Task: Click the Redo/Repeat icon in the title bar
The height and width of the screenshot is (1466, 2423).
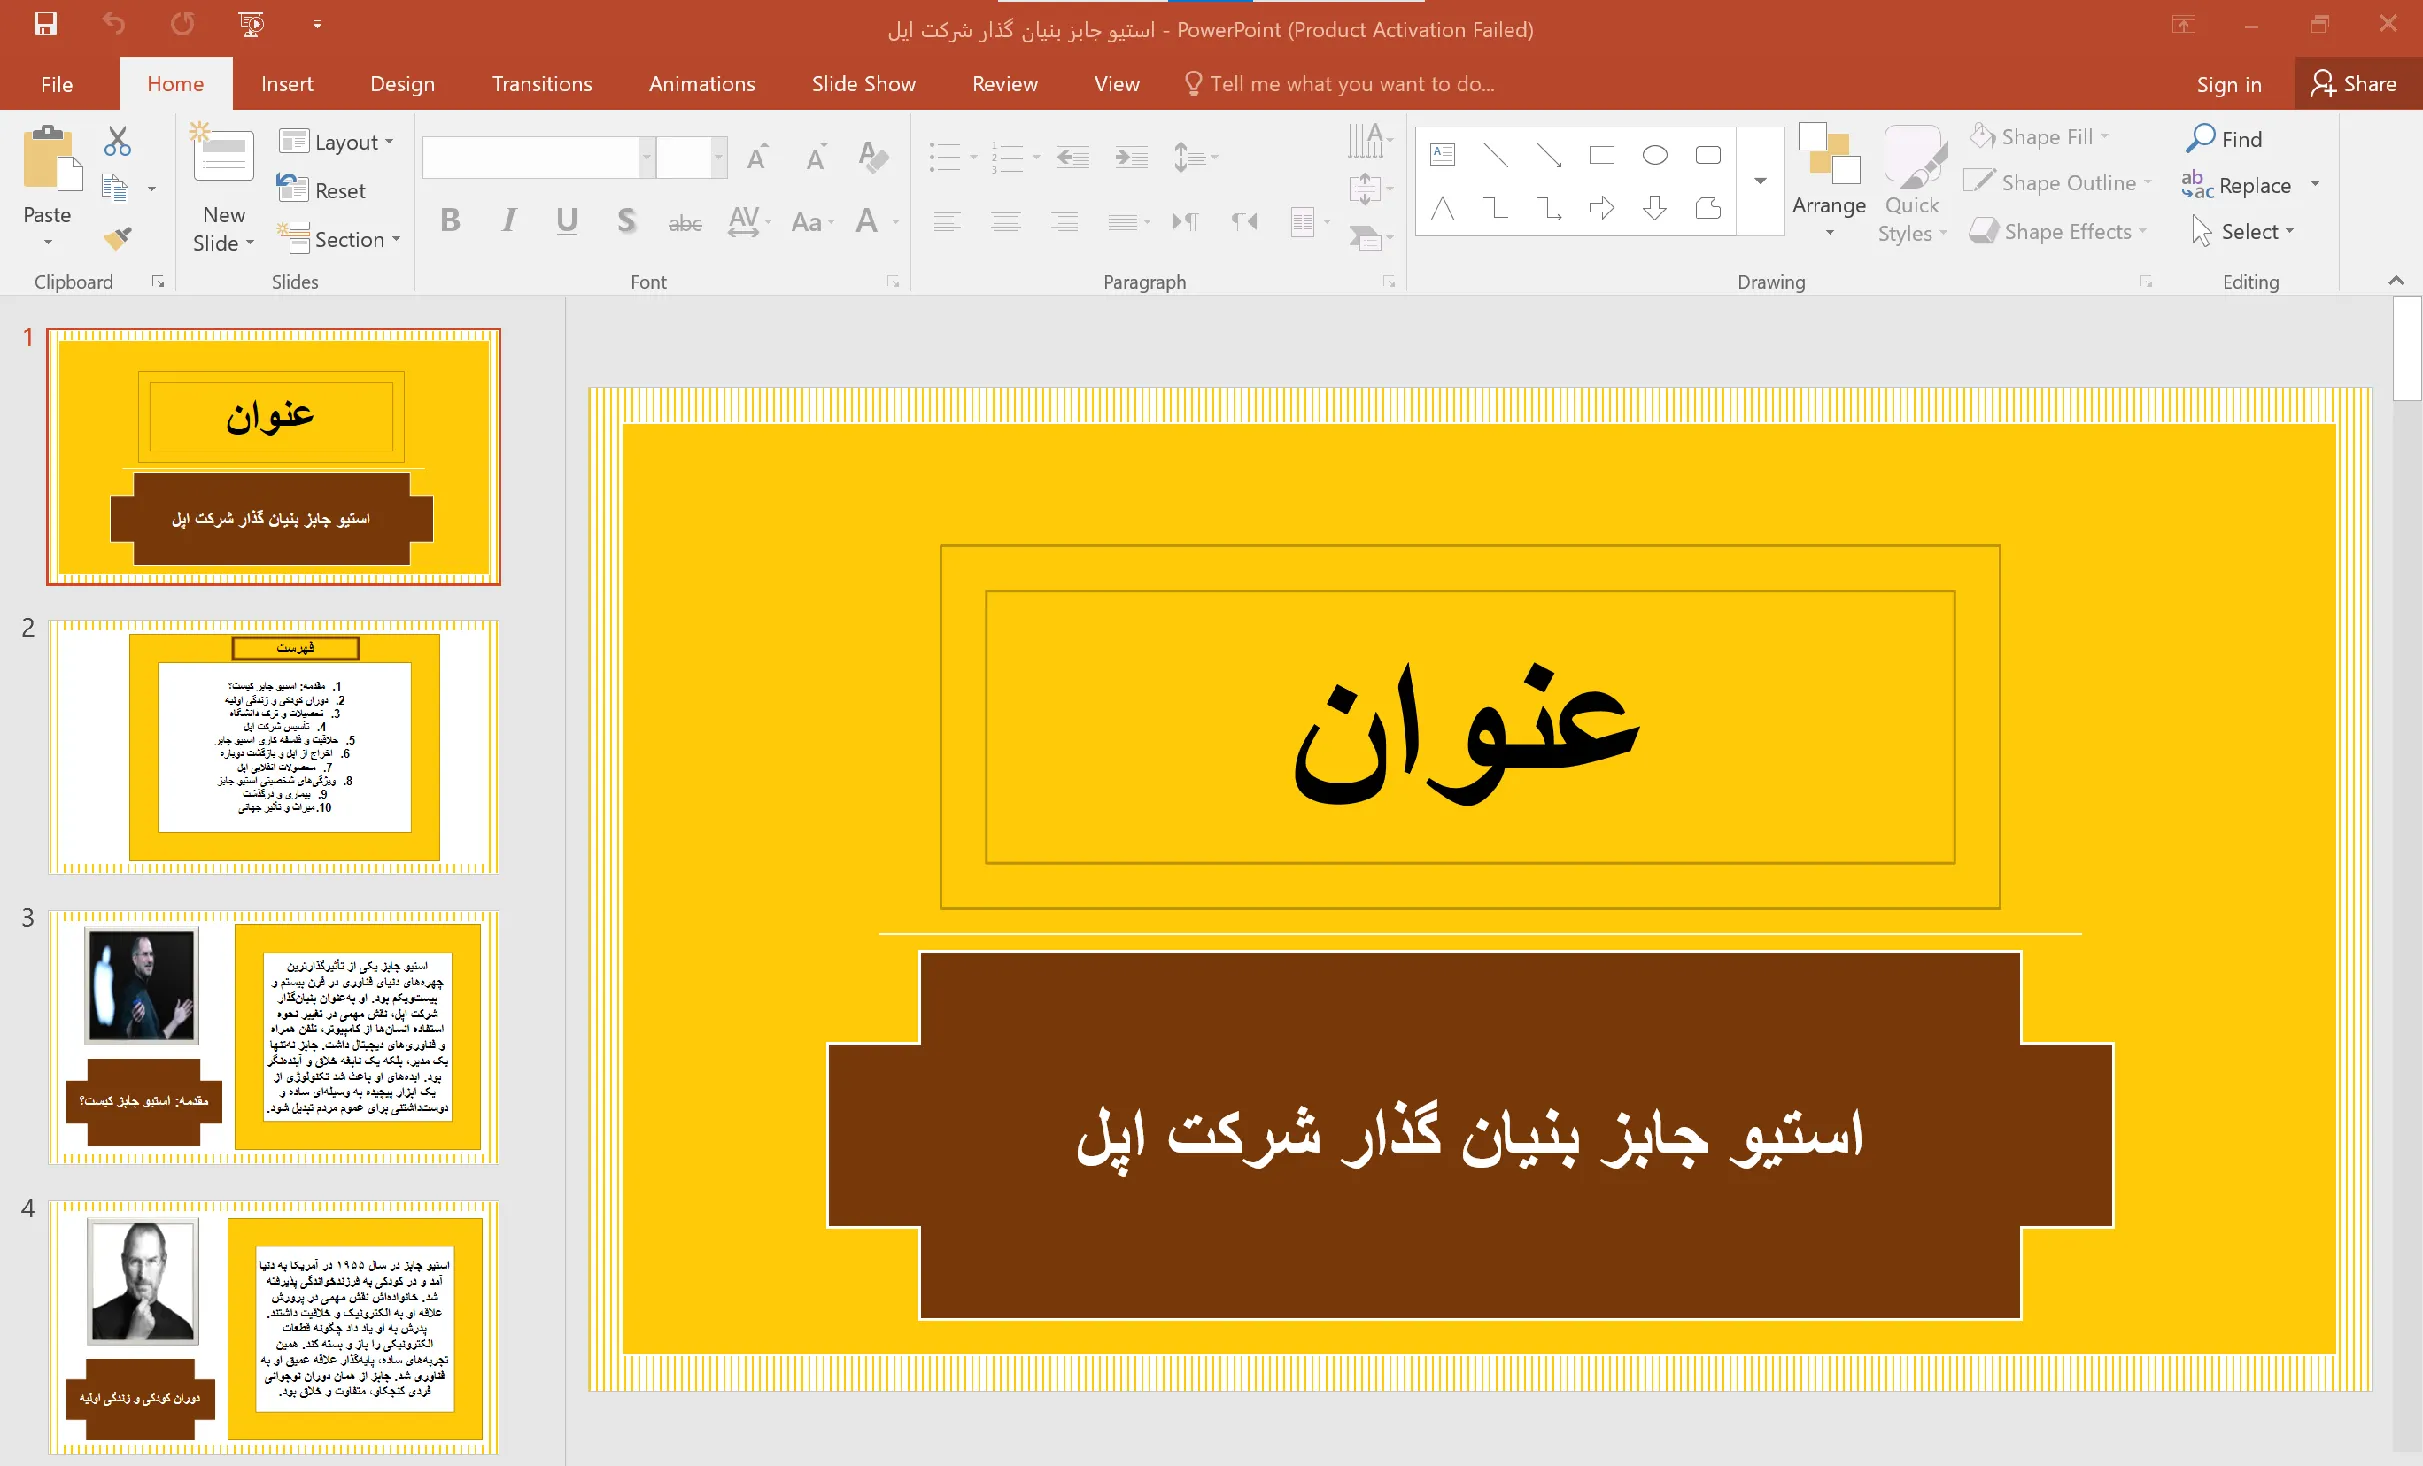Action: coord(182,24)
